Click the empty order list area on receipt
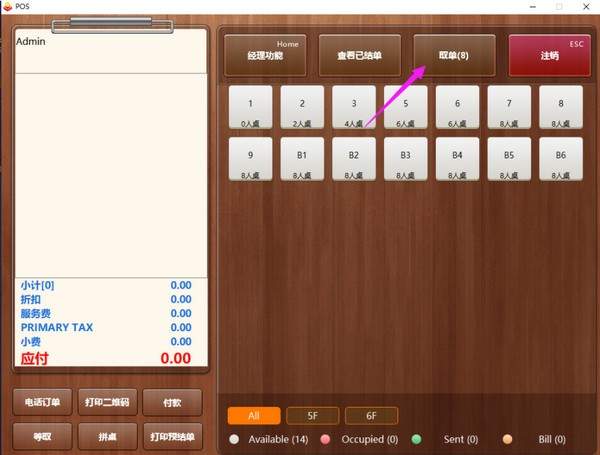The width and height of the screenshot is (600, 455). (111, 175)
